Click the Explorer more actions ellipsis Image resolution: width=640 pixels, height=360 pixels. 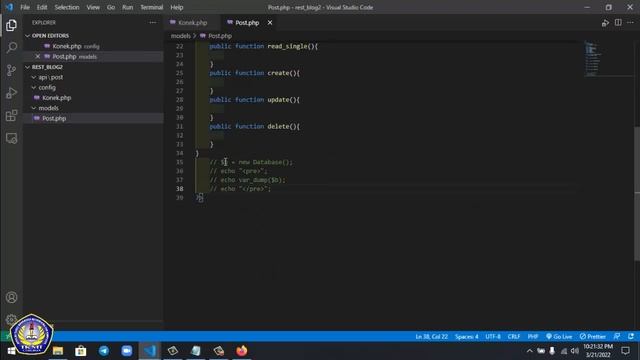[x=152, y=23]
